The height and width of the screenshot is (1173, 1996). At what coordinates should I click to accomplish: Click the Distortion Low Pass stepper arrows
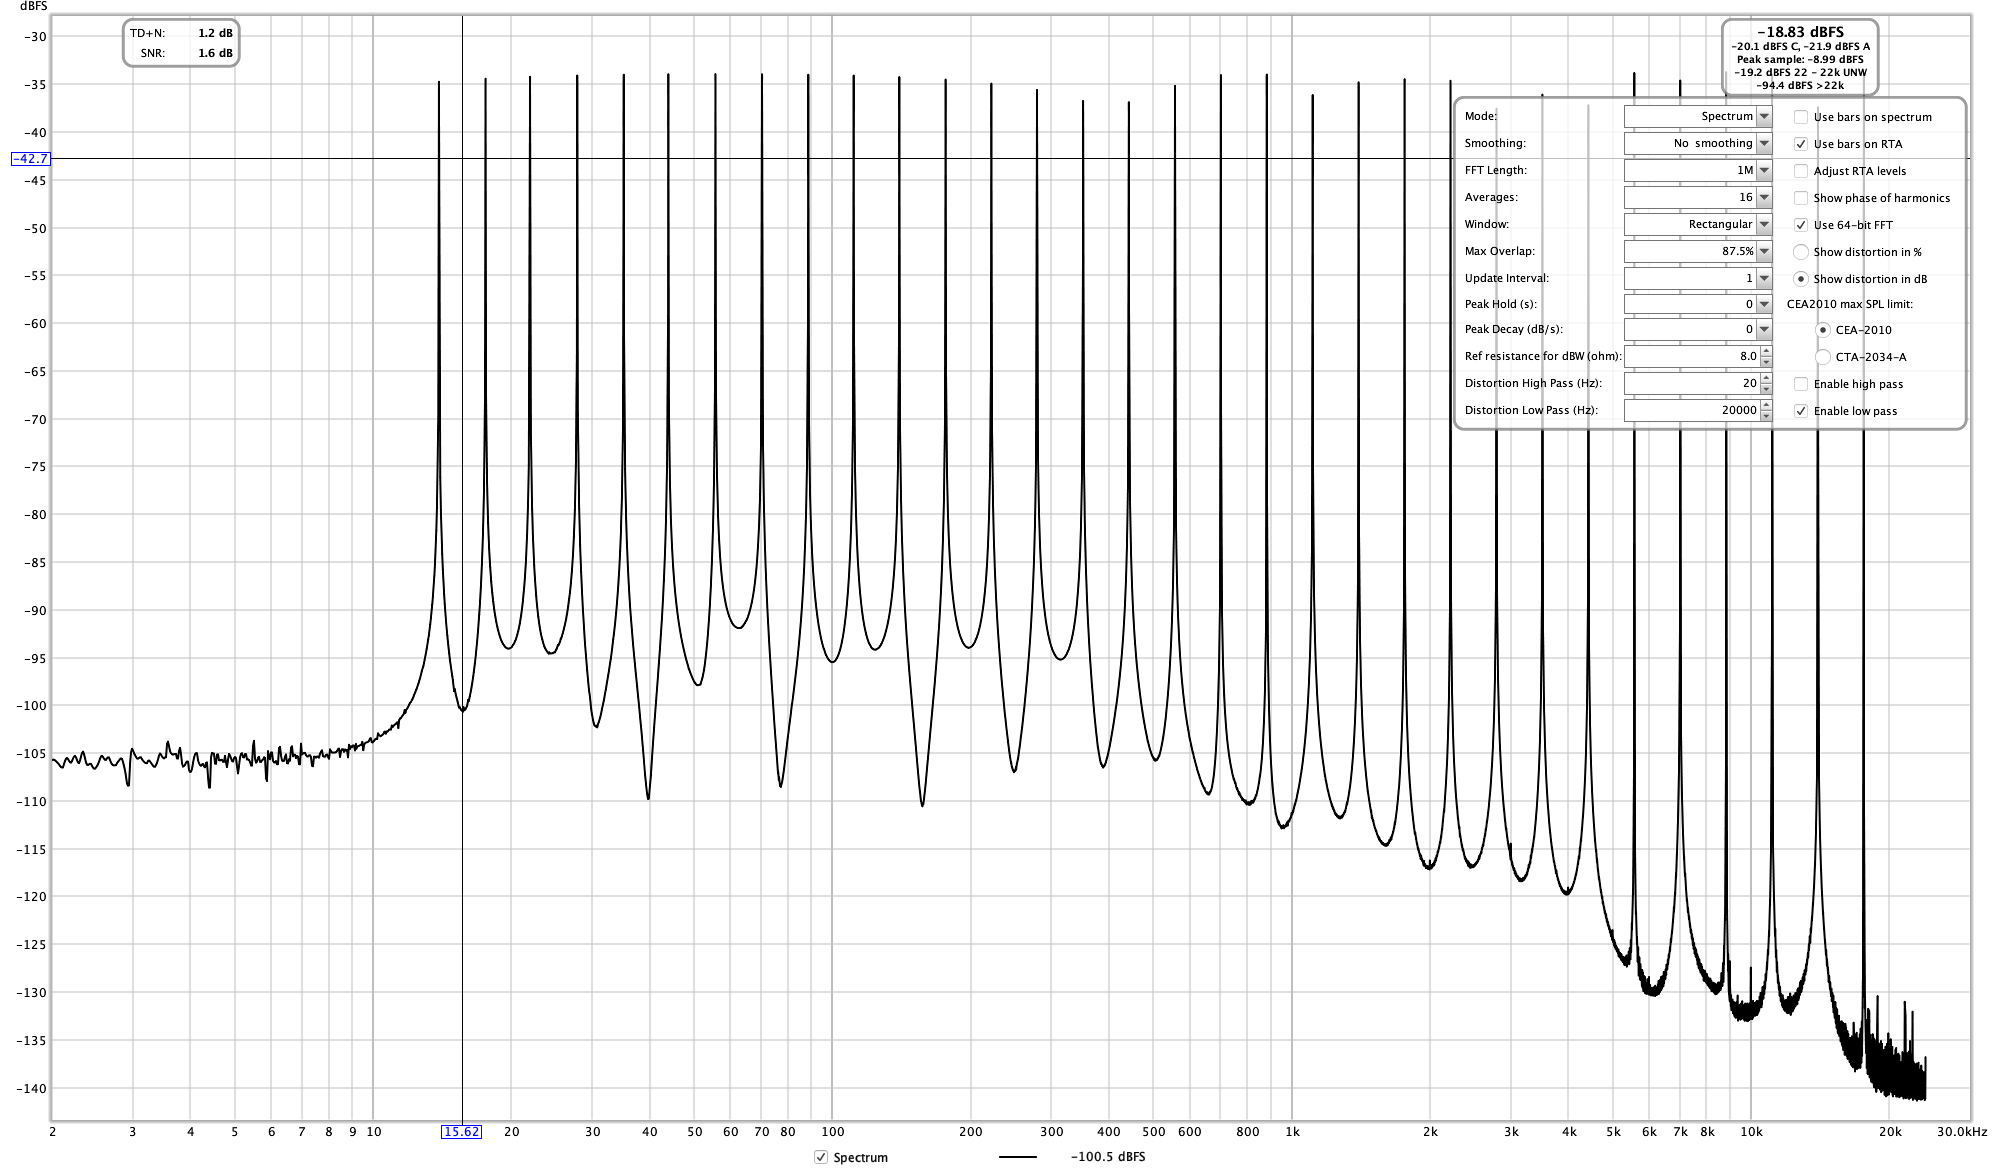(1766, 410)
